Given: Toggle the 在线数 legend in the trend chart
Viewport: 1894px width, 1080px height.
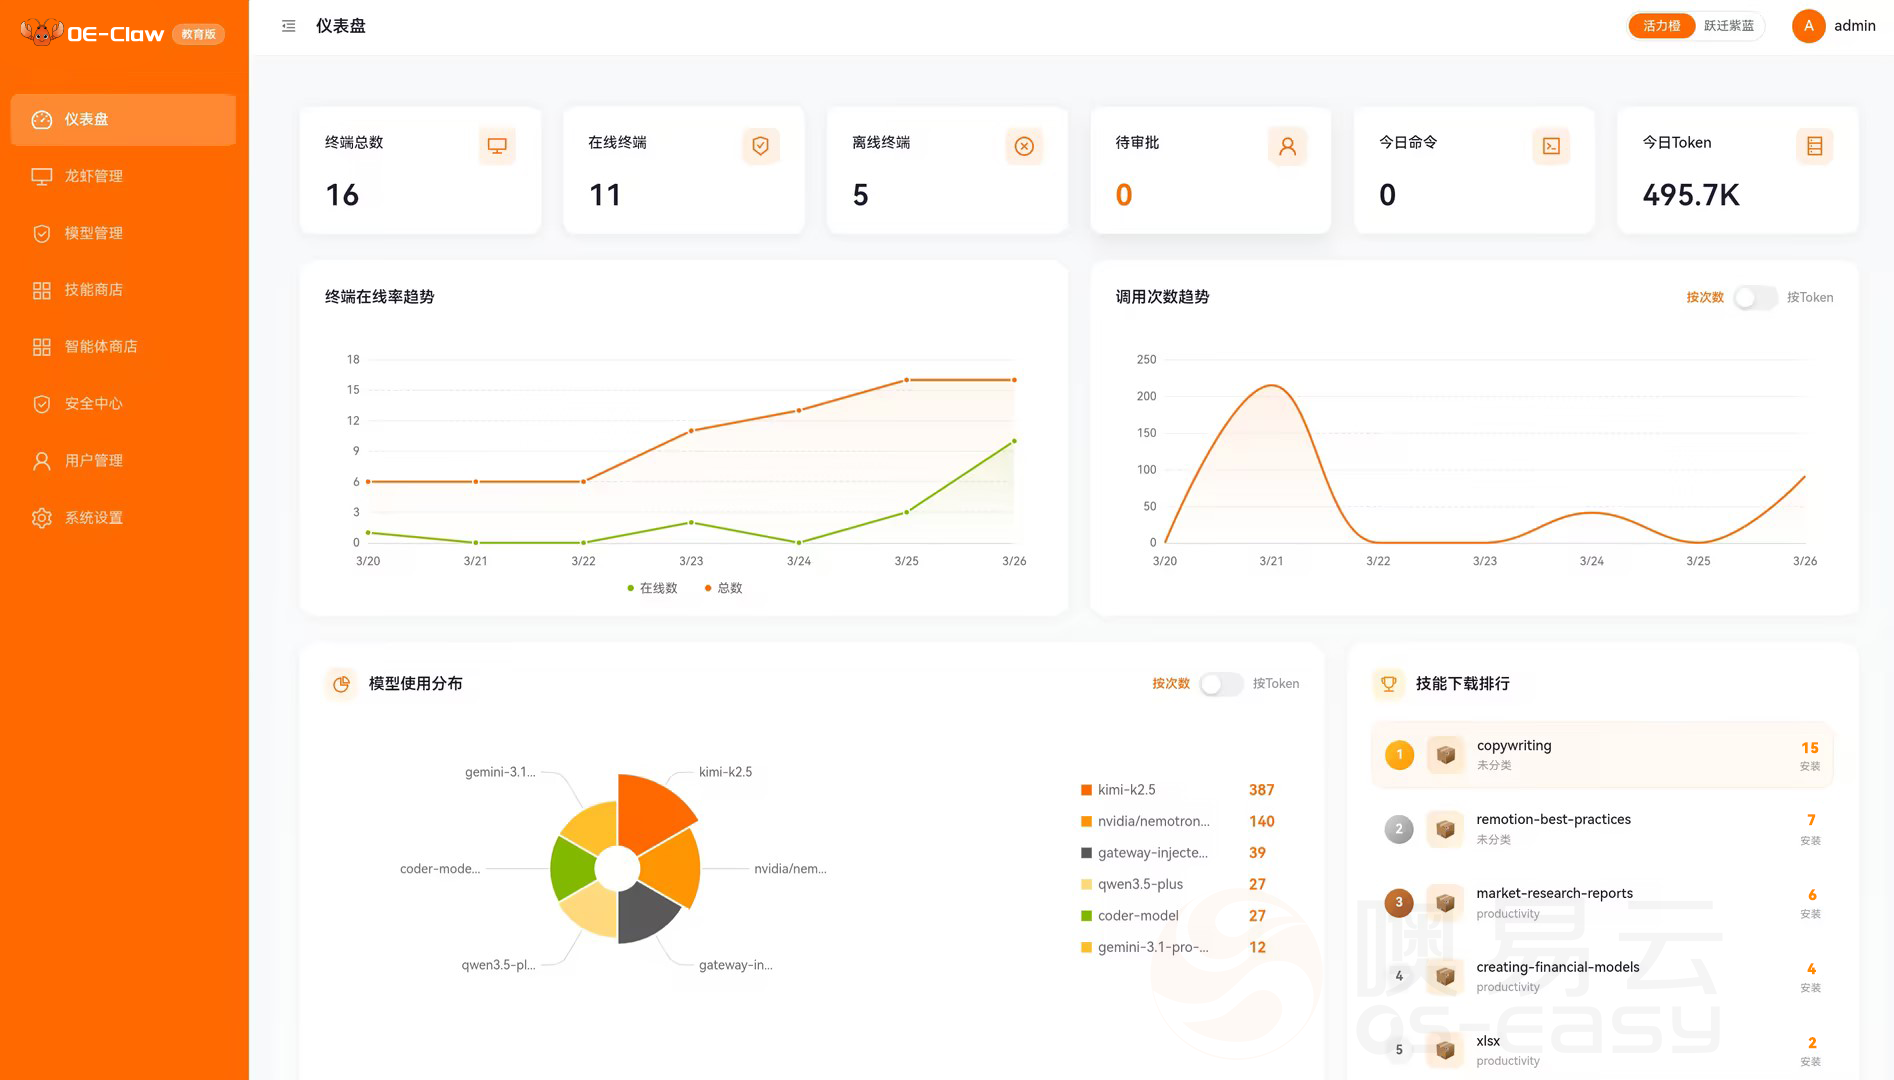Looking at the screenshot, I should point(652,588).
